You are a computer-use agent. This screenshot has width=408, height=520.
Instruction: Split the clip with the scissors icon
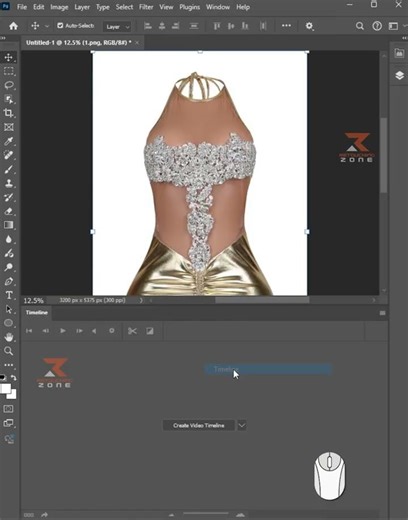(x=132, y=331)
